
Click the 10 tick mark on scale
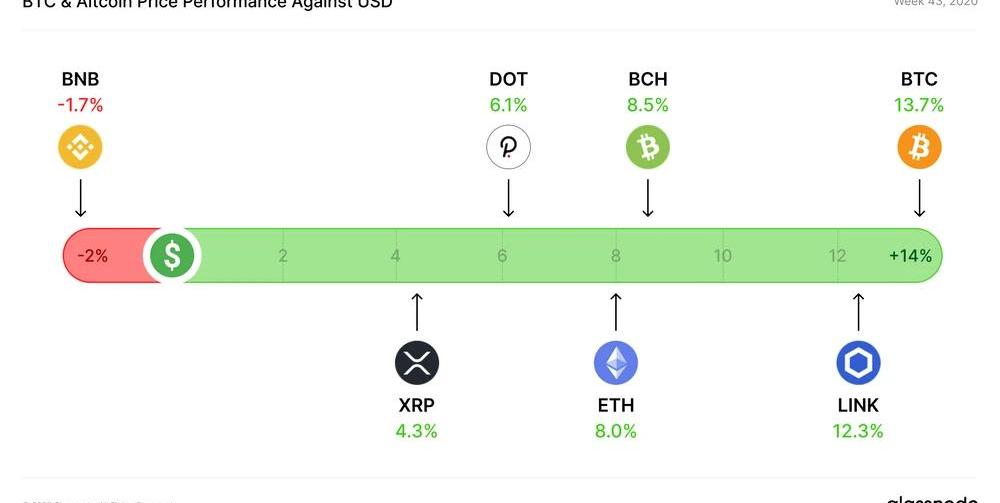[x=722, y=256]
